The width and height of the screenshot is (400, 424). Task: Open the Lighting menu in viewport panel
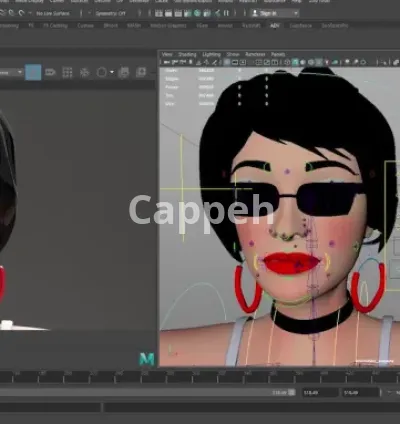point(211,54)
